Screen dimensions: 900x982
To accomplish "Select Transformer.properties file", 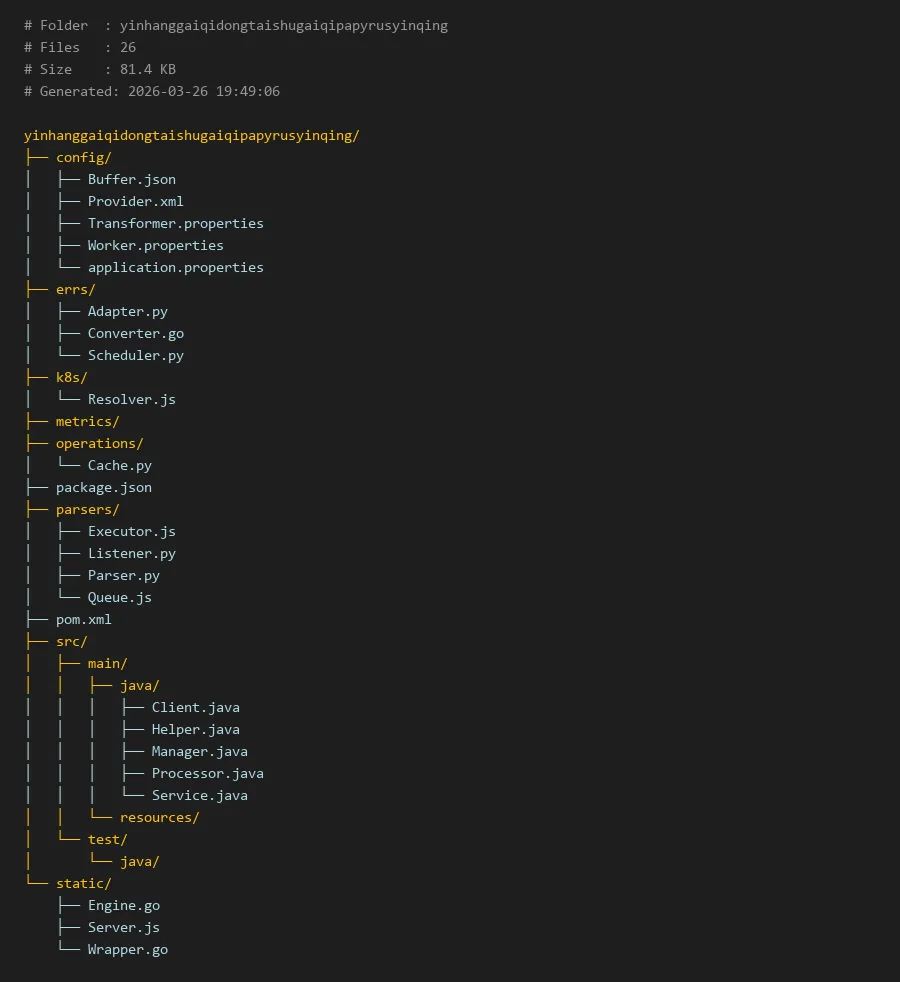I will [x=175, y=223].
